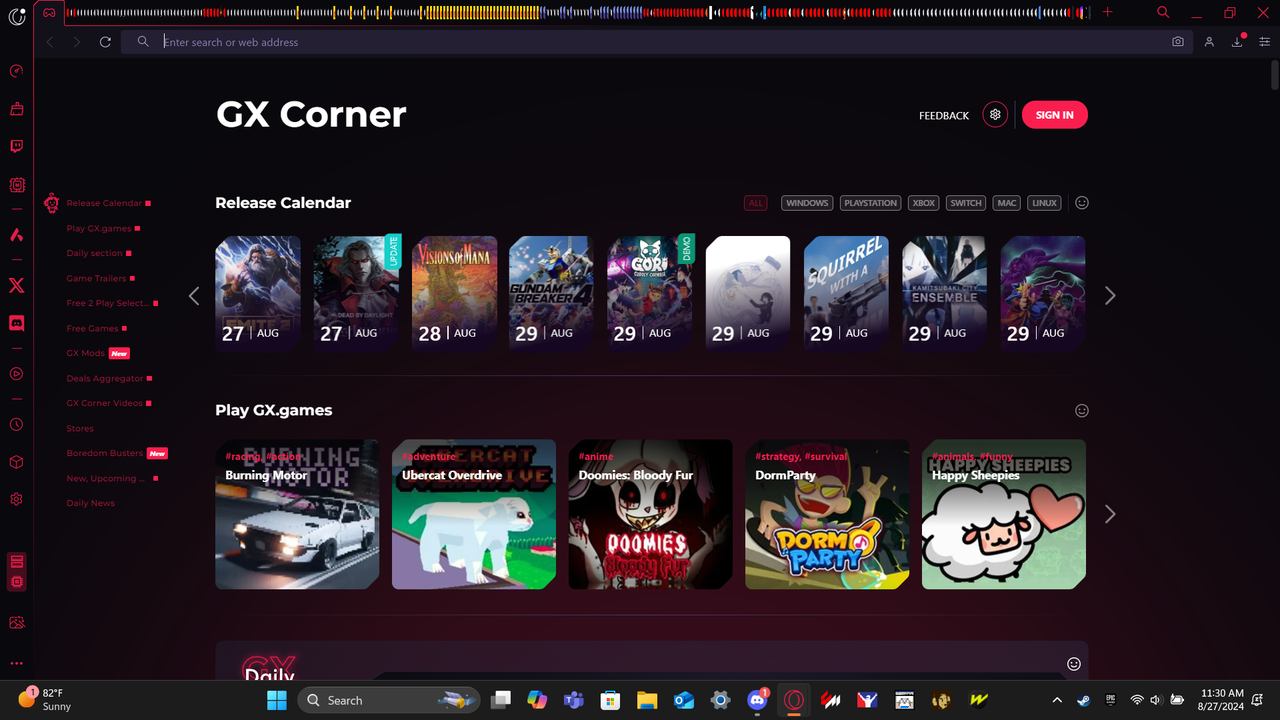Open Discord sidebar panel
Image resolution: width=1280 pixels, height=720 pixels.
tap(16, 323)
